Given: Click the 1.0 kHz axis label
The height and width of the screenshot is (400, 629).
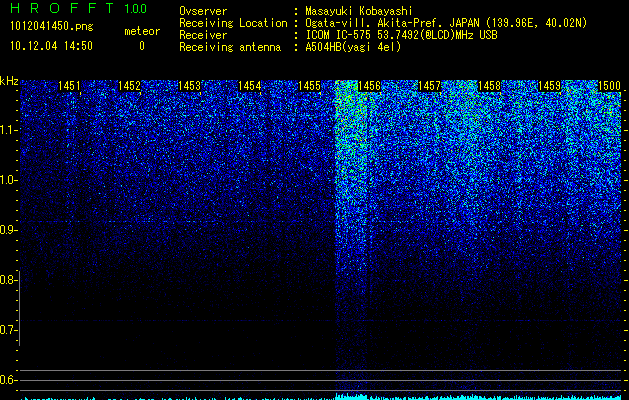Looking at the screenshot, I should pyautogui.click(x=7, y=180).
